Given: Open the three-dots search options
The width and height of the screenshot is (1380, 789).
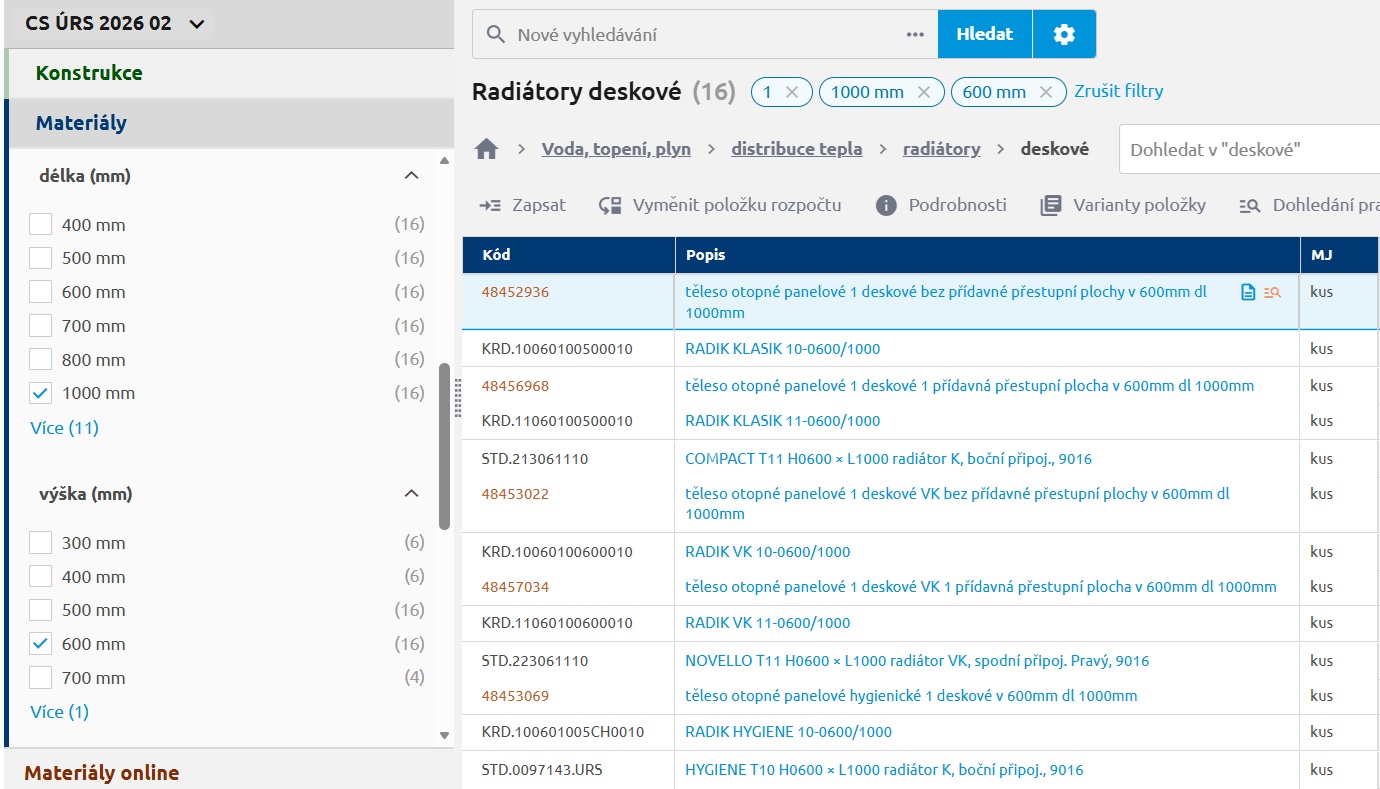Looking at the screenshot, I should (915, 34).
